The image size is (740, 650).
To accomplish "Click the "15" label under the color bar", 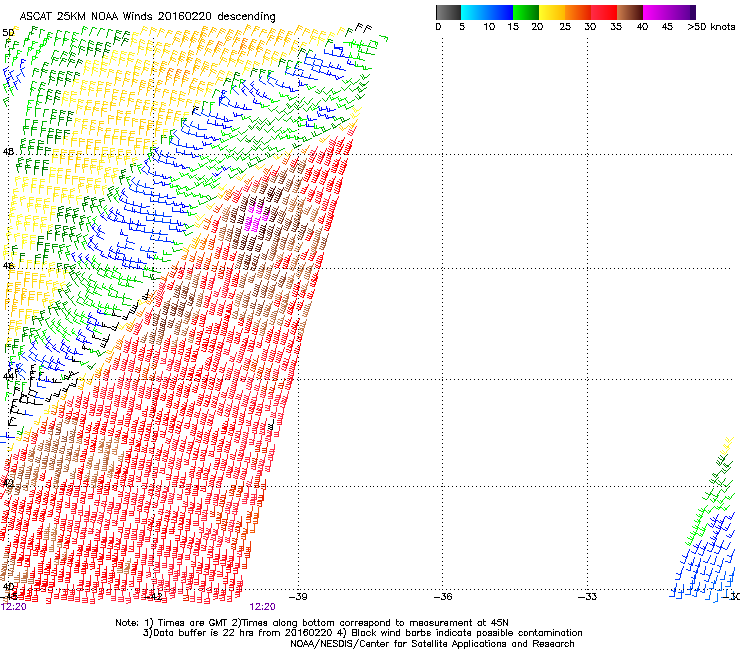I will (x=513, y=27).
